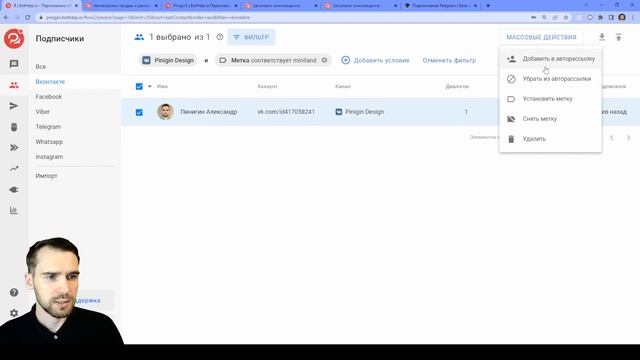Click the browser address bar
Screen dimensions: 640x360
(x=282, y=18)
